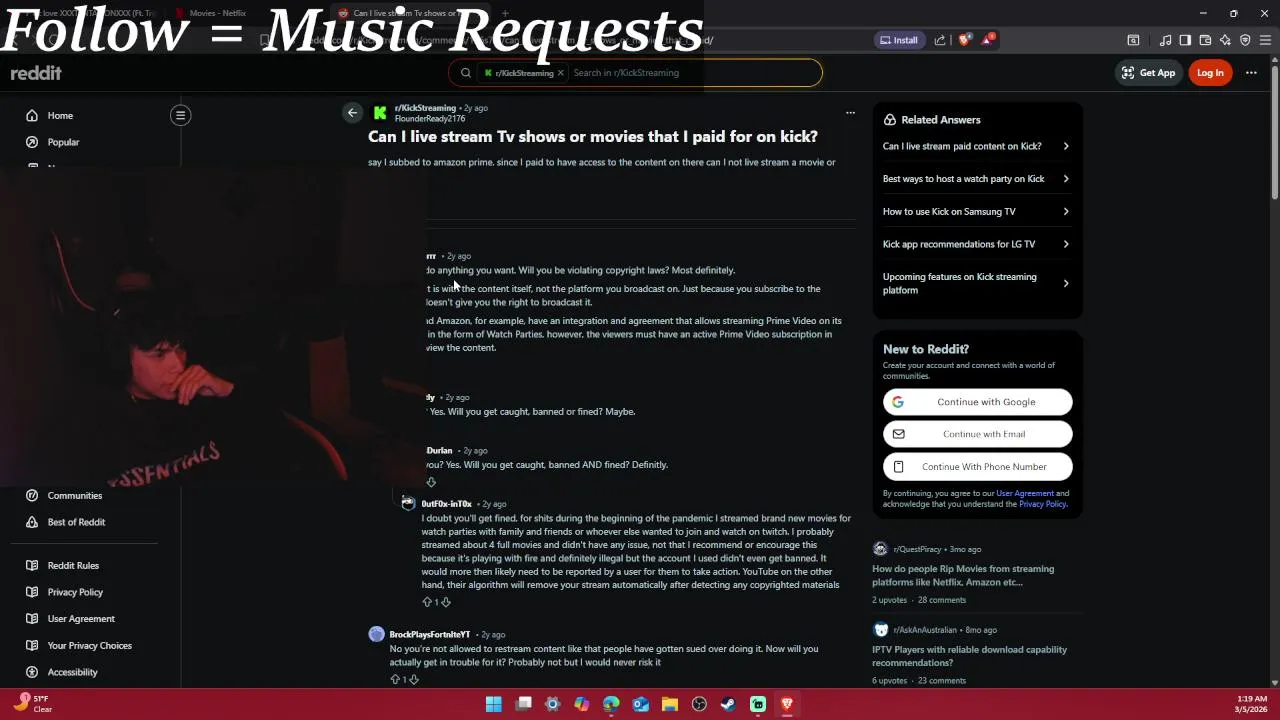Open the sidebar Privacy Policy entry
The height and width of the screenshot is (720, 1280).
[75, 592]
